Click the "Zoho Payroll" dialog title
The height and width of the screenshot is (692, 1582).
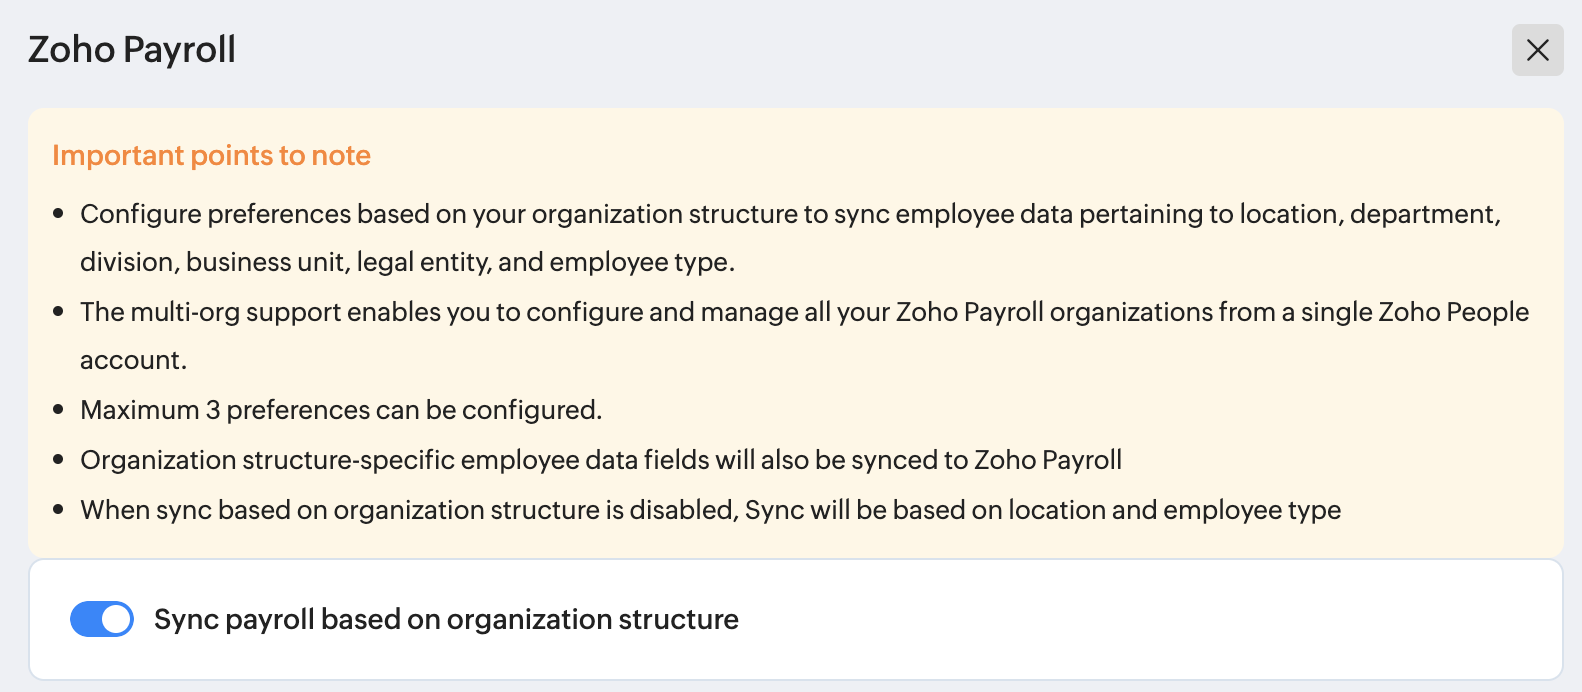pos(132,49)
